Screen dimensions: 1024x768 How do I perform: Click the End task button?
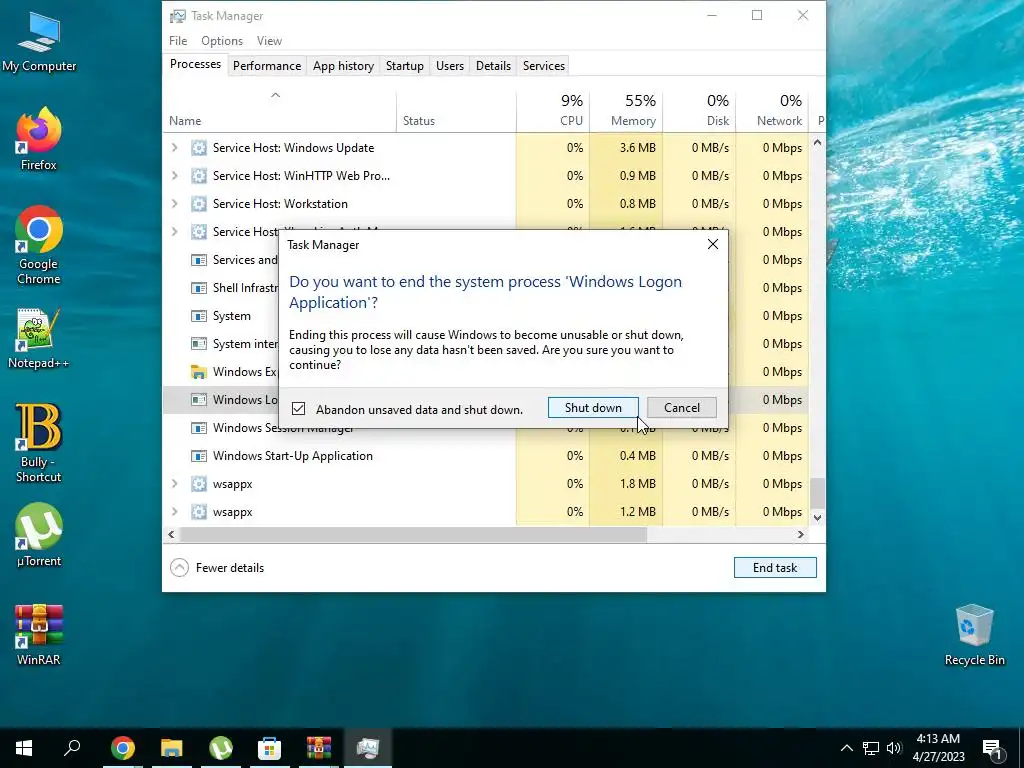click(x=775, y=568)
